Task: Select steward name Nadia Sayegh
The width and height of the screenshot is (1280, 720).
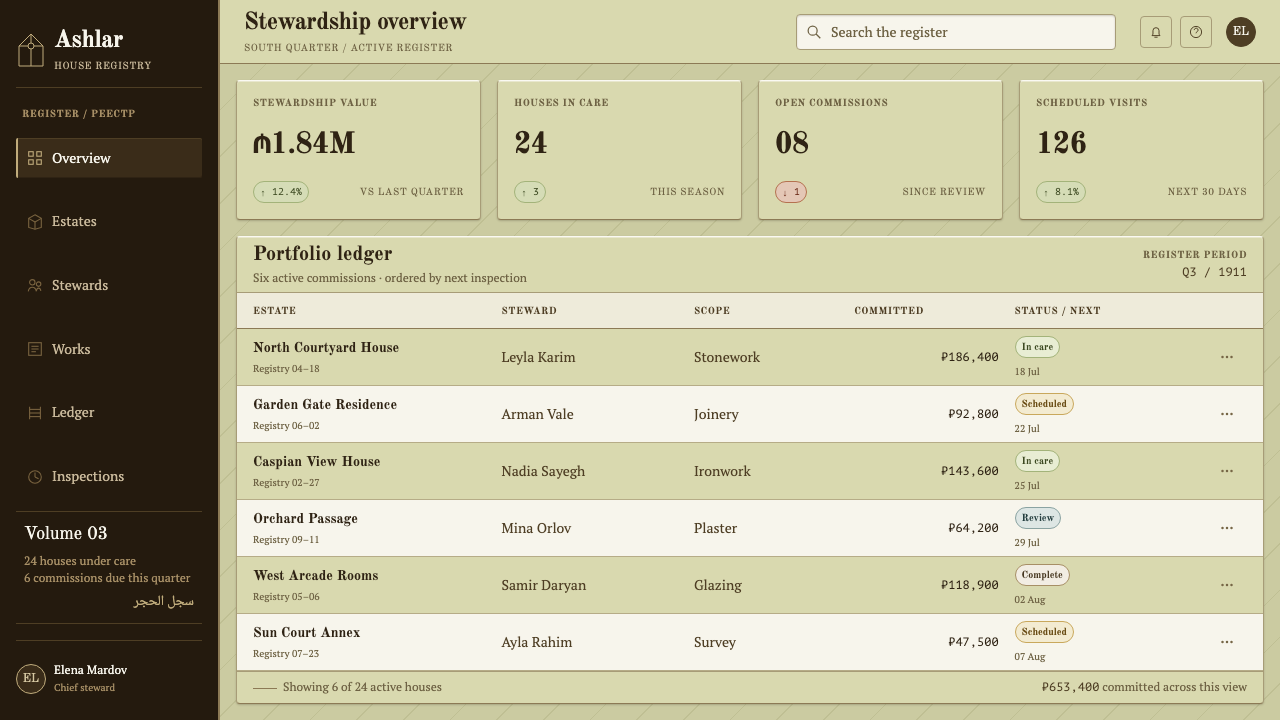Action: tap(543, 471)
